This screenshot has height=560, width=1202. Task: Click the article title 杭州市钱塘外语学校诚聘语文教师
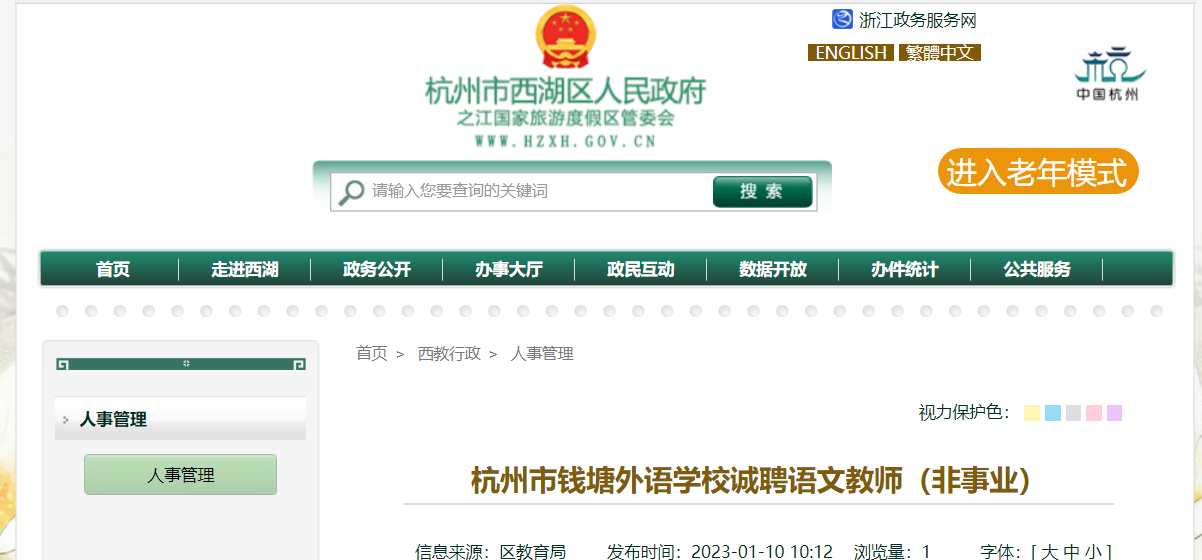point(758,481)
